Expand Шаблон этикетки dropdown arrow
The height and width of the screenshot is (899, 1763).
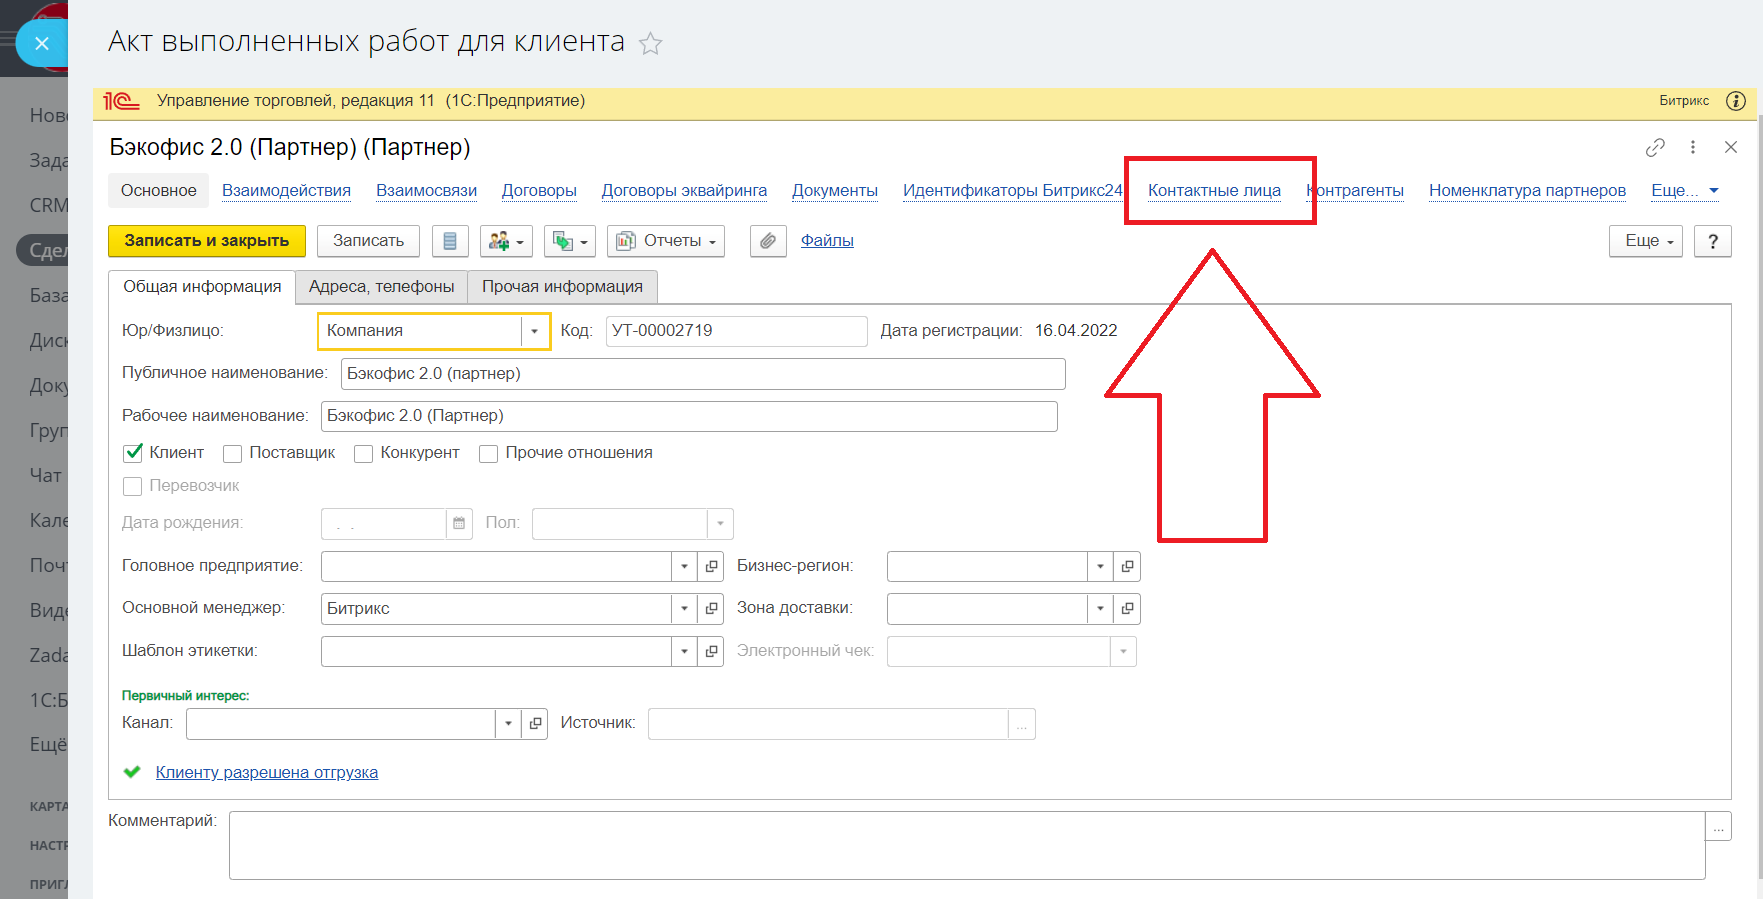tap(684, 652)
